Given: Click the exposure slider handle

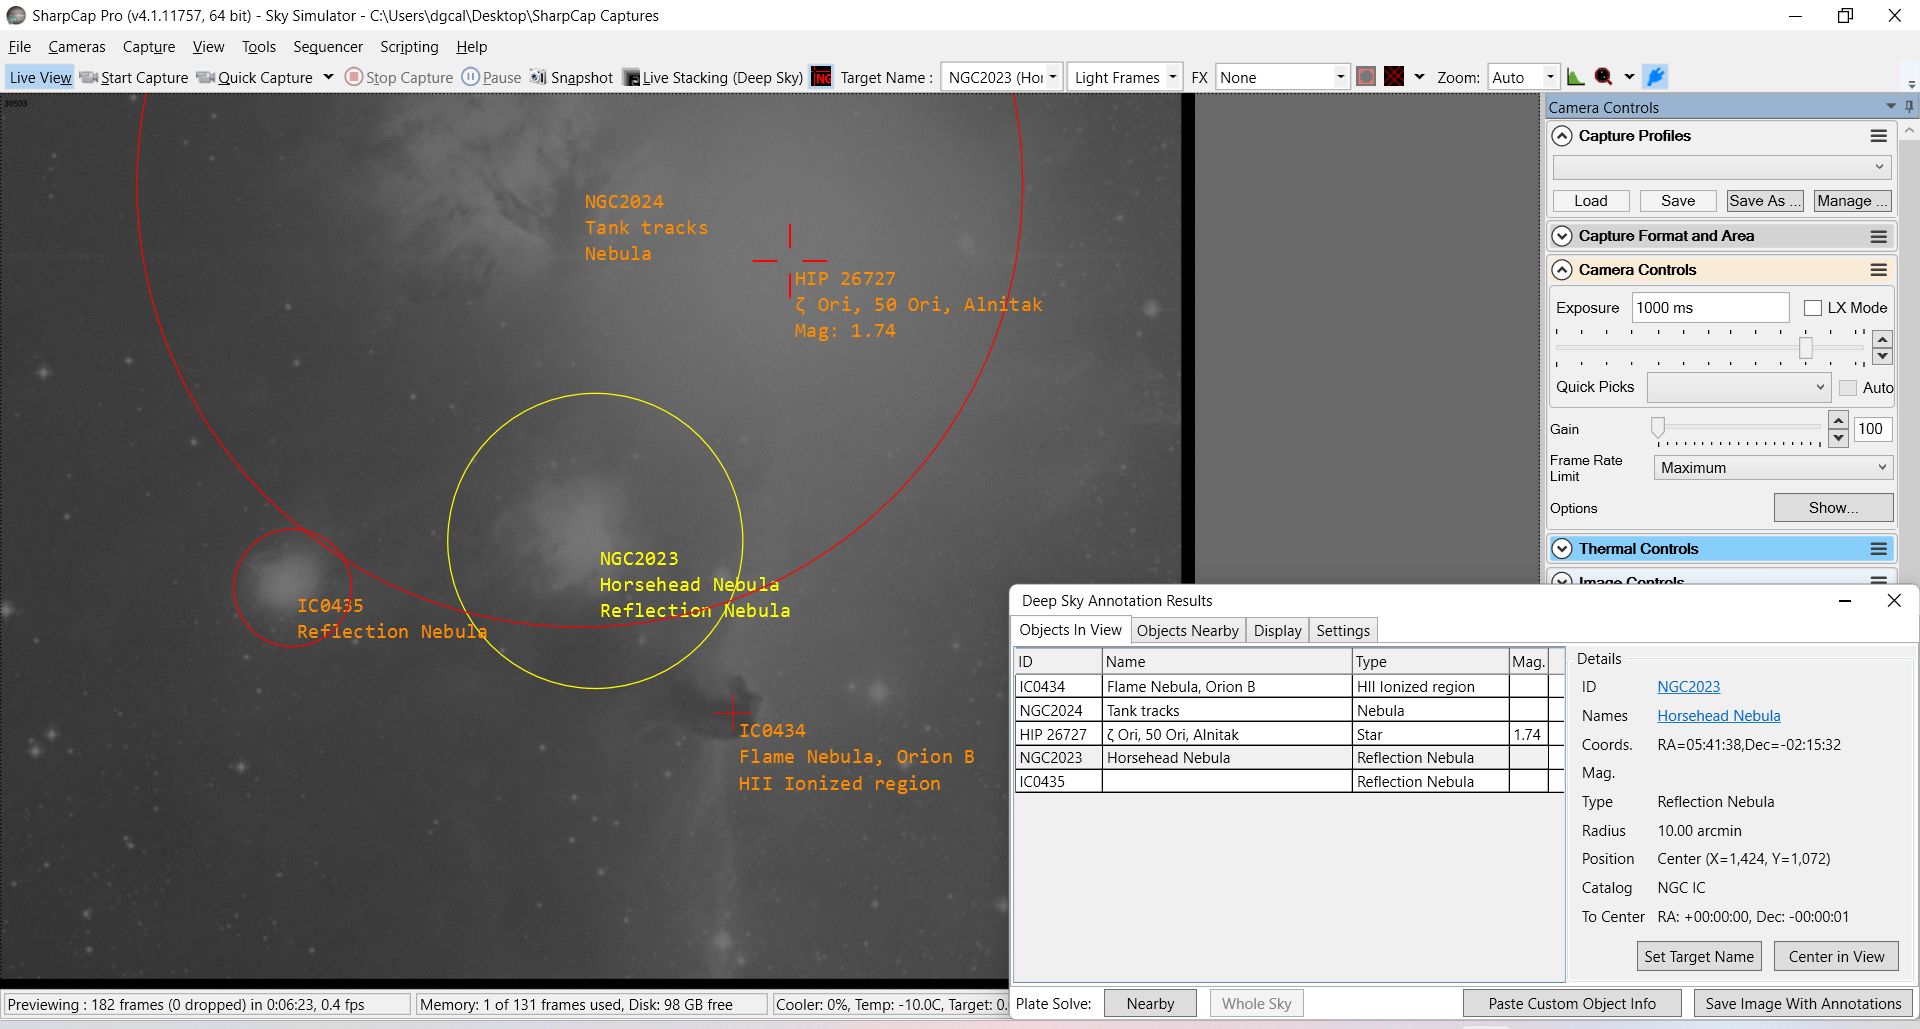Looking at the screenshot, I should 1806,348.
